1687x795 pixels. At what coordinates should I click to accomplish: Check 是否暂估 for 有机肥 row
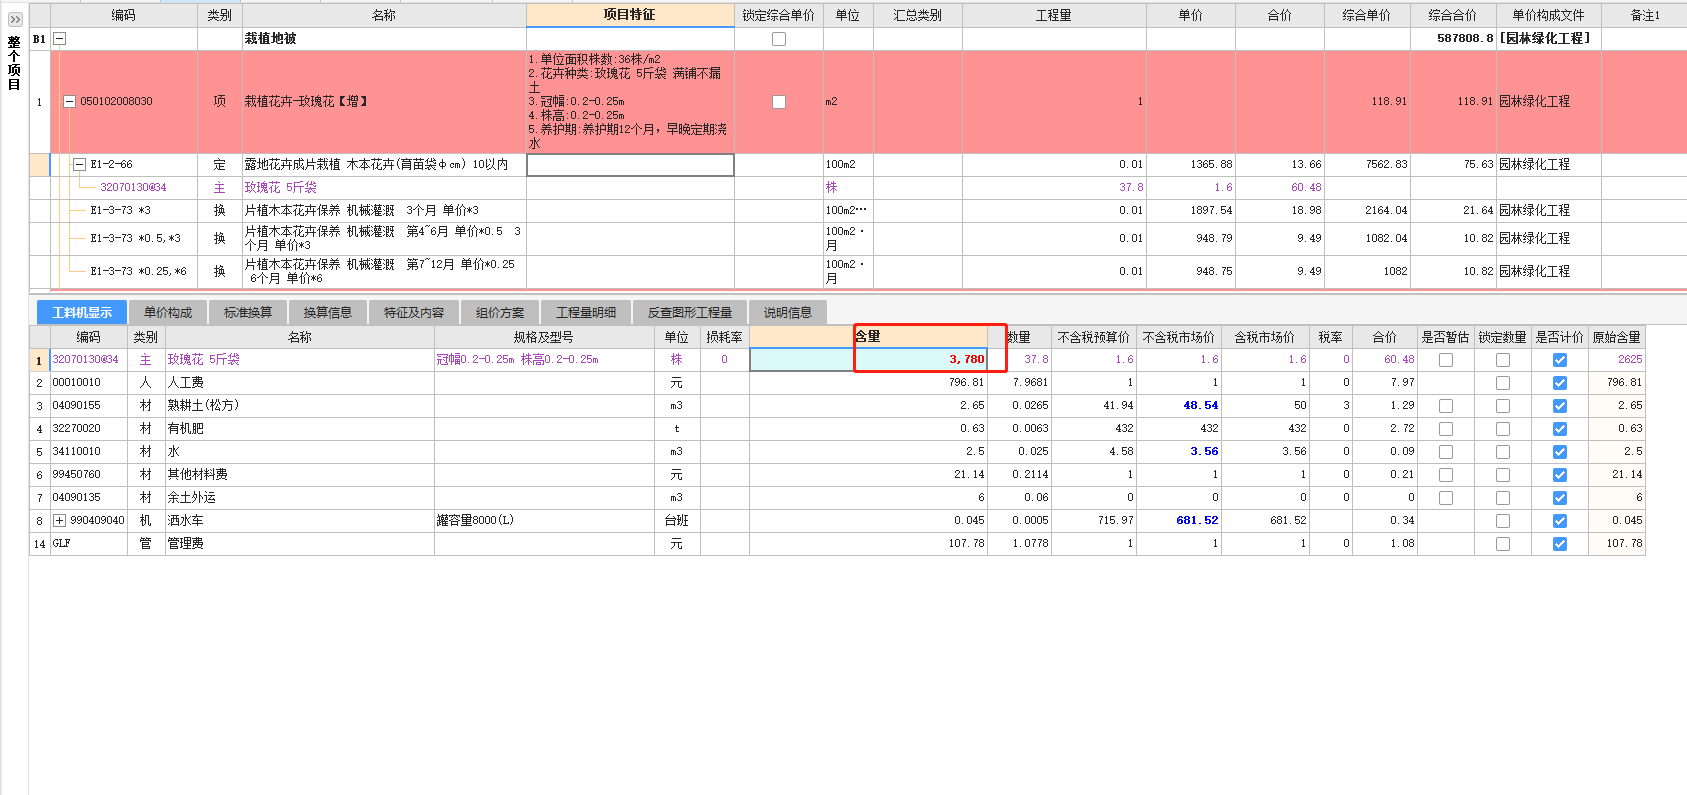point(1446,429)
